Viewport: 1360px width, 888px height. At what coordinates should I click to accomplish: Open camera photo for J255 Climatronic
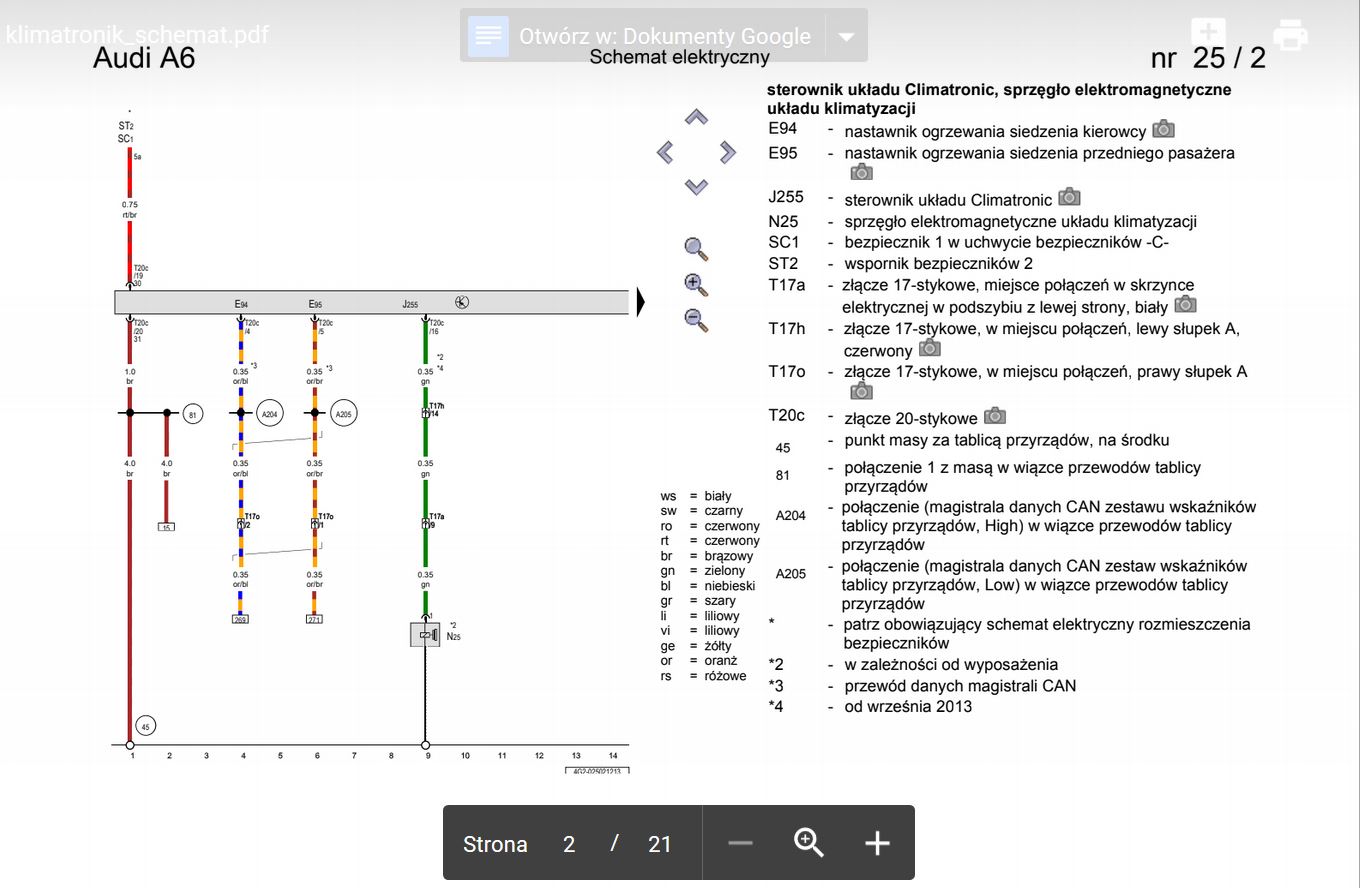[1069, 197]
